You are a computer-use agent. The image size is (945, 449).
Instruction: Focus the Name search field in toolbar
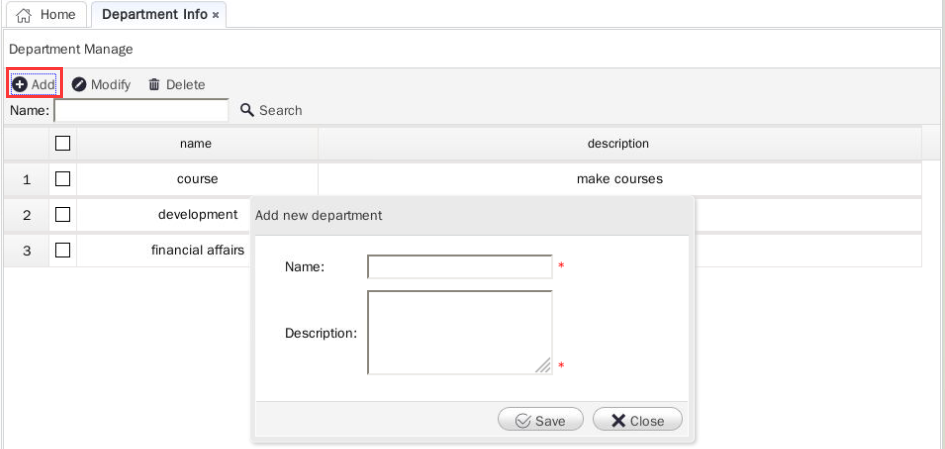coord(141,110)
